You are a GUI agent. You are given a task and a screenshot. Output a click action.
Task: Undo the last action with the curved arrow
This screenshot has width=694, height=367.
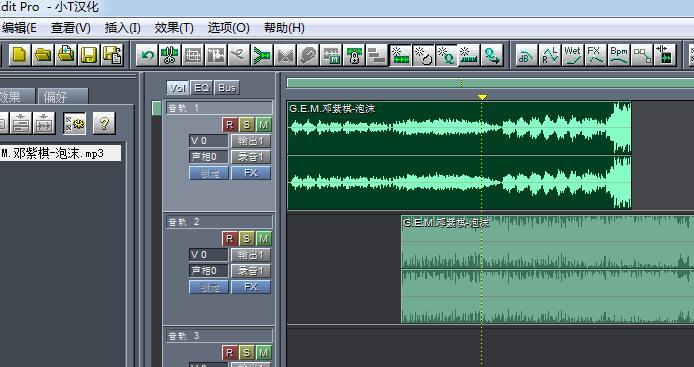click(x=147, y=55)
